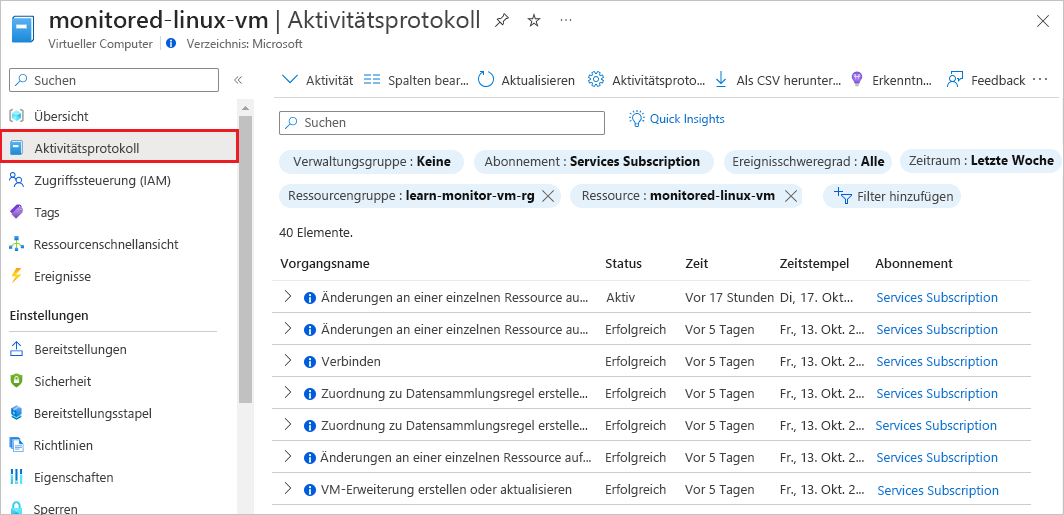Screen dimensions: 1064x515
Task: Open the Quick Insights link
Action: tap(687, 119)
